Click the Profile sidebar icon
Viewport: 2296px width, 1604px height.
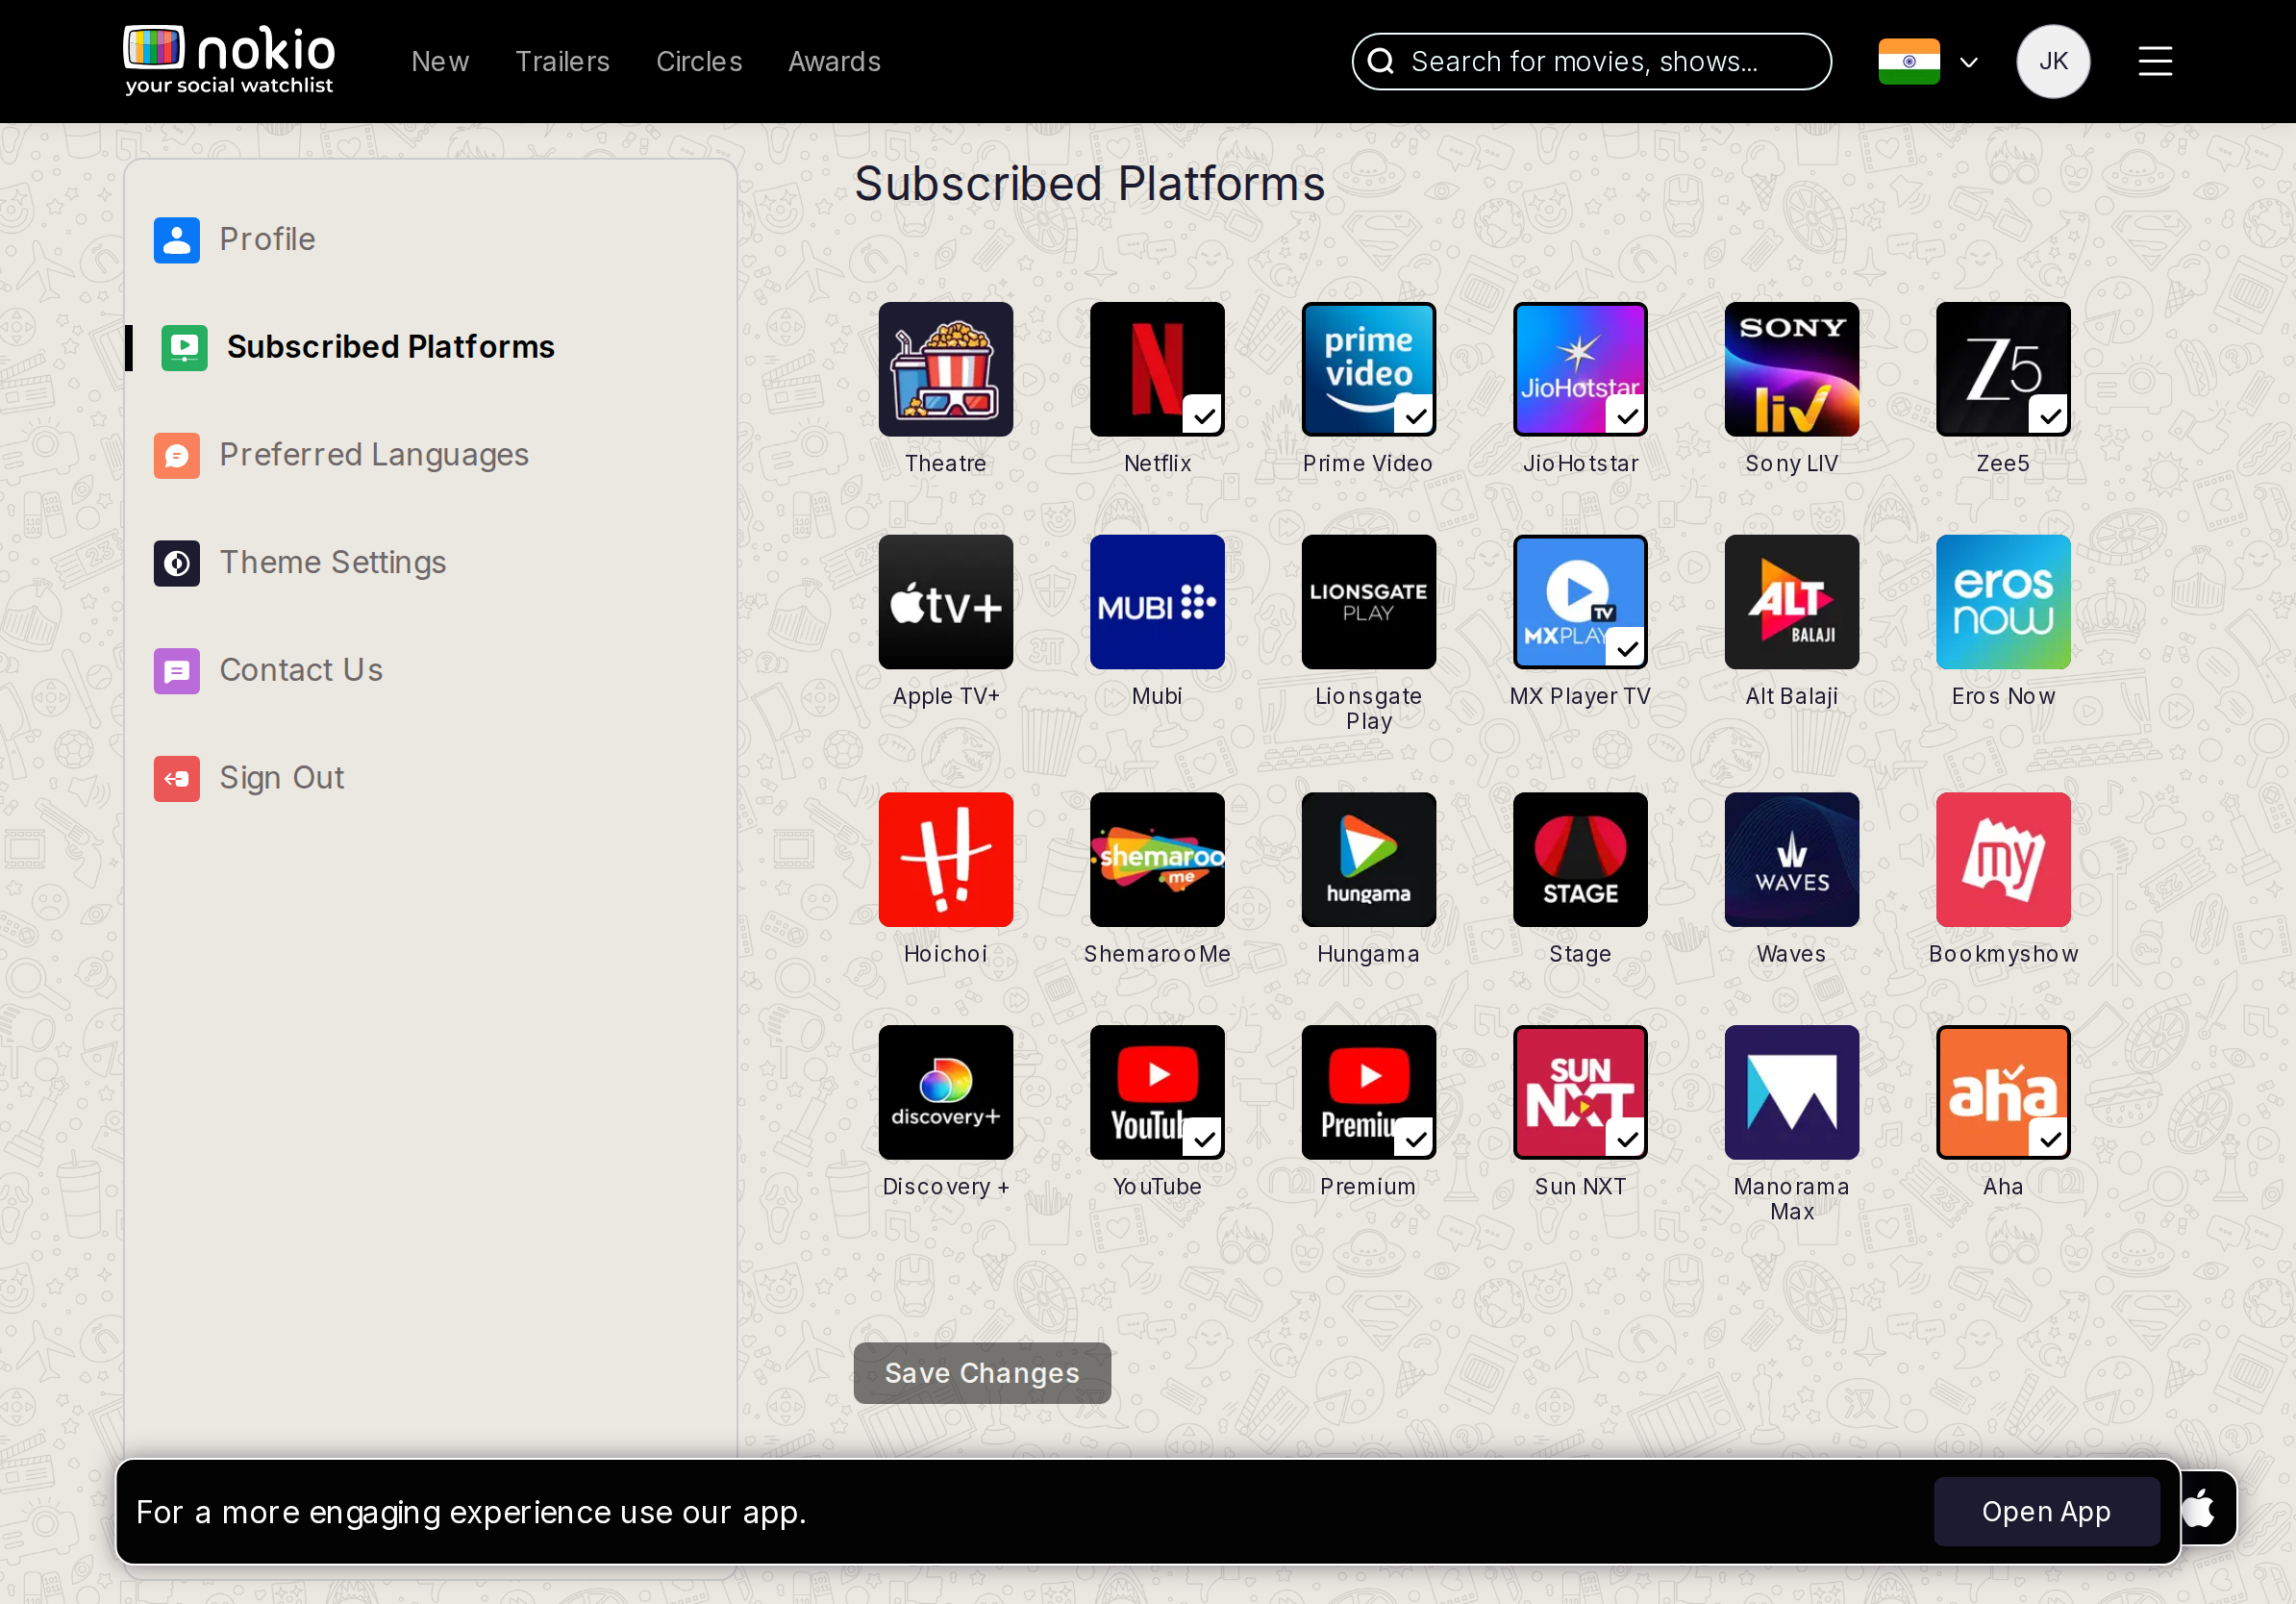(177, 240)
